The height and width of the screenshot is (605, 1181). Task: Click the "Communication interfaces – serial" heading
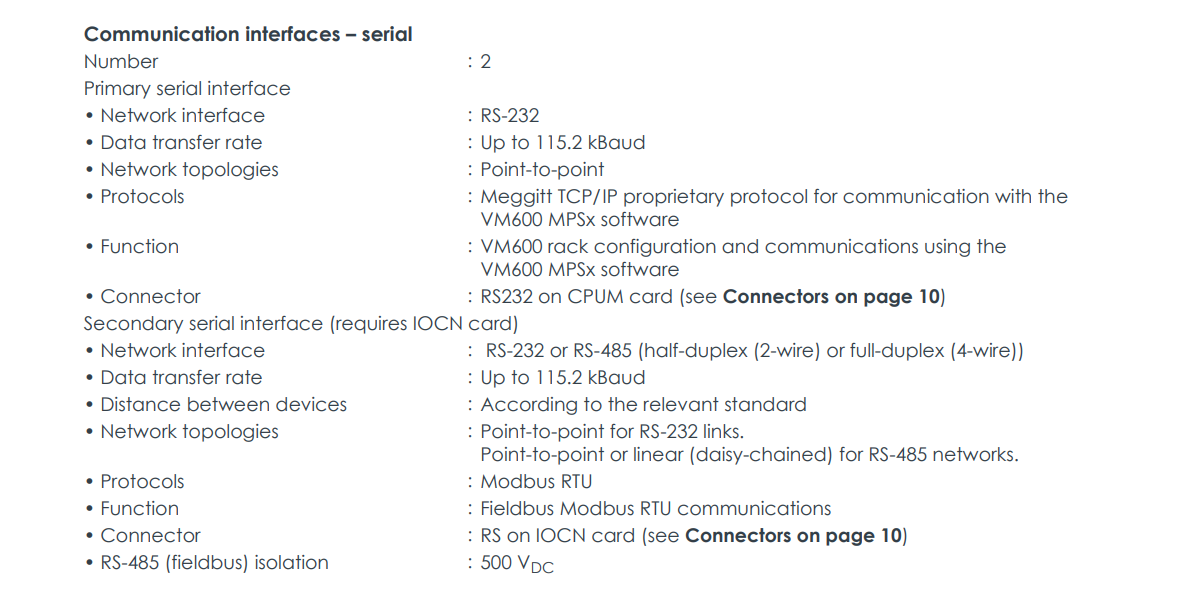coord(248,35)
